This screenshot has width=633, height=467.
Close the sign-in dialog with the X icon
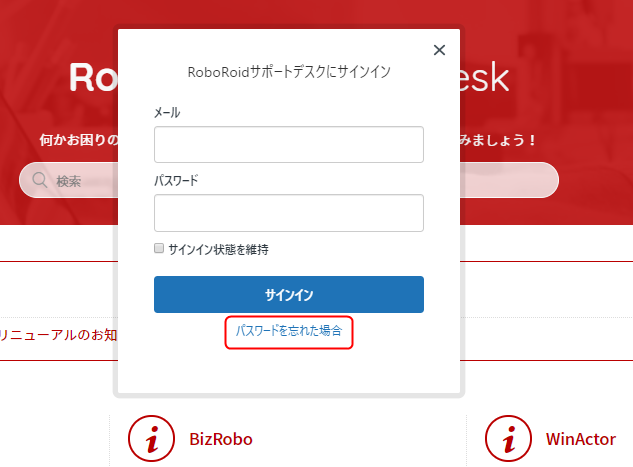439,50
